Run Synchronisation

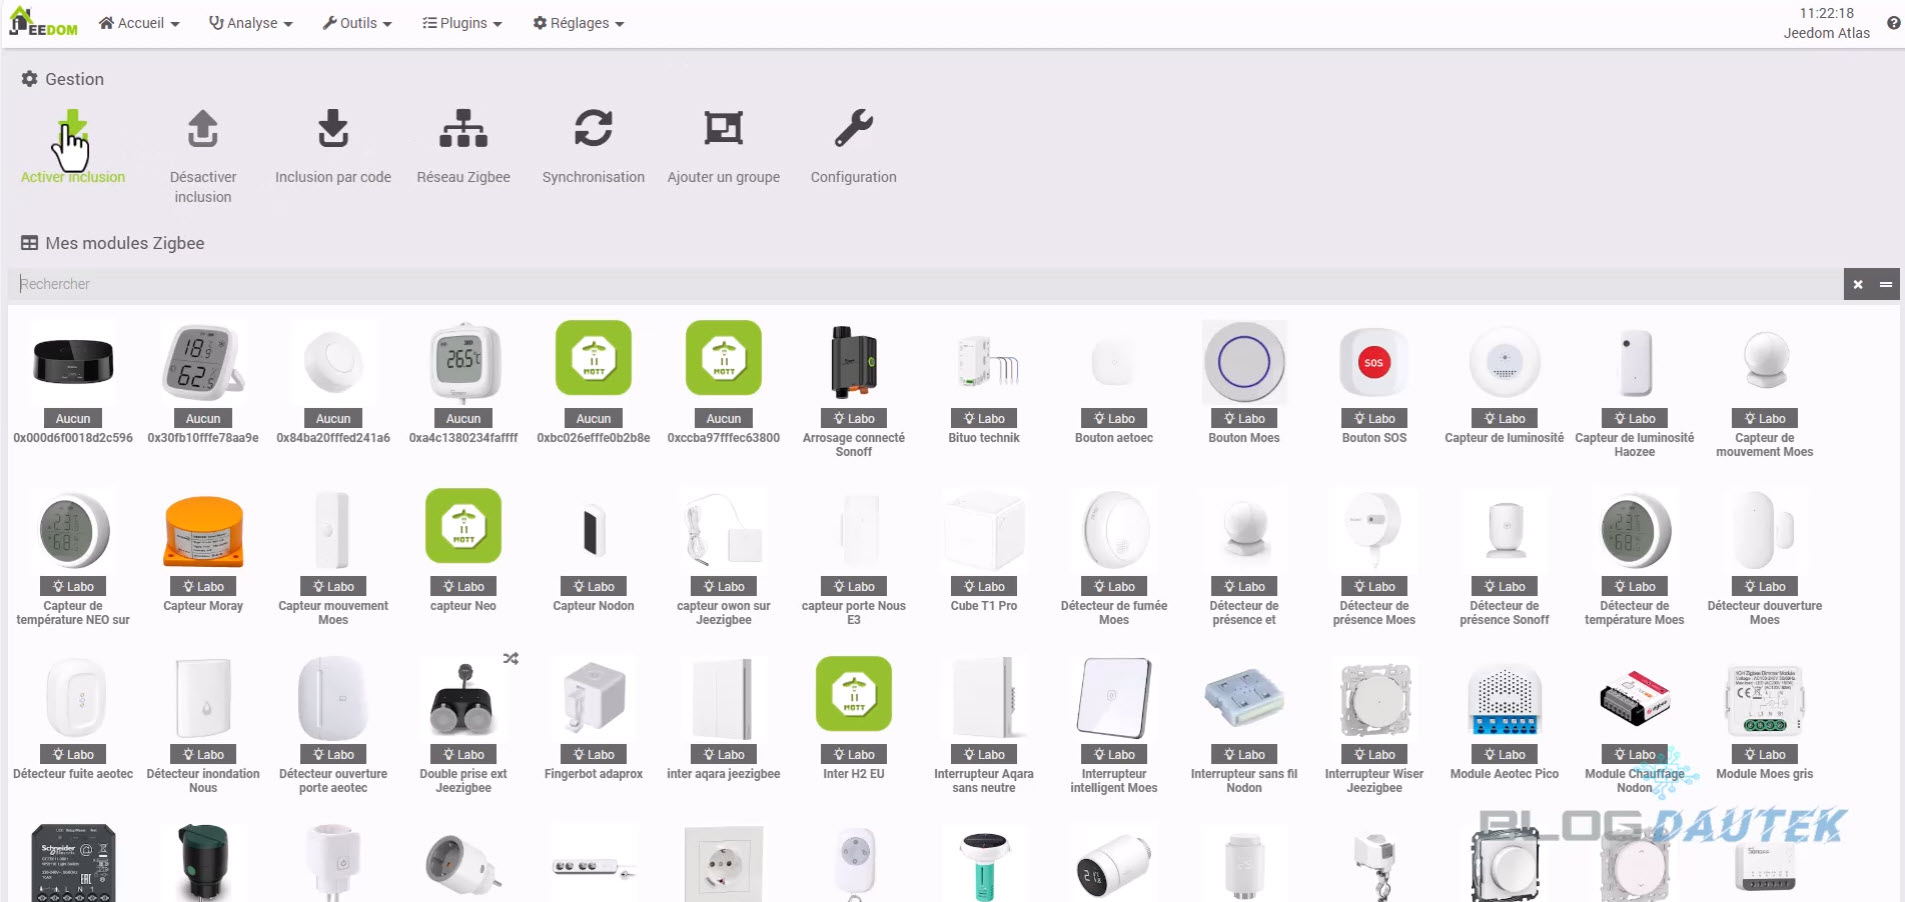tap(593, 130)
